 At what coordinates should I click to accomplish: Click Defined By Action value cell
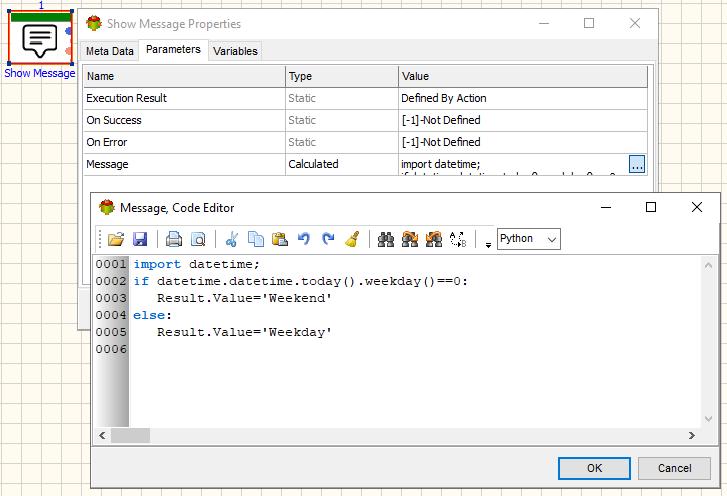523,98
